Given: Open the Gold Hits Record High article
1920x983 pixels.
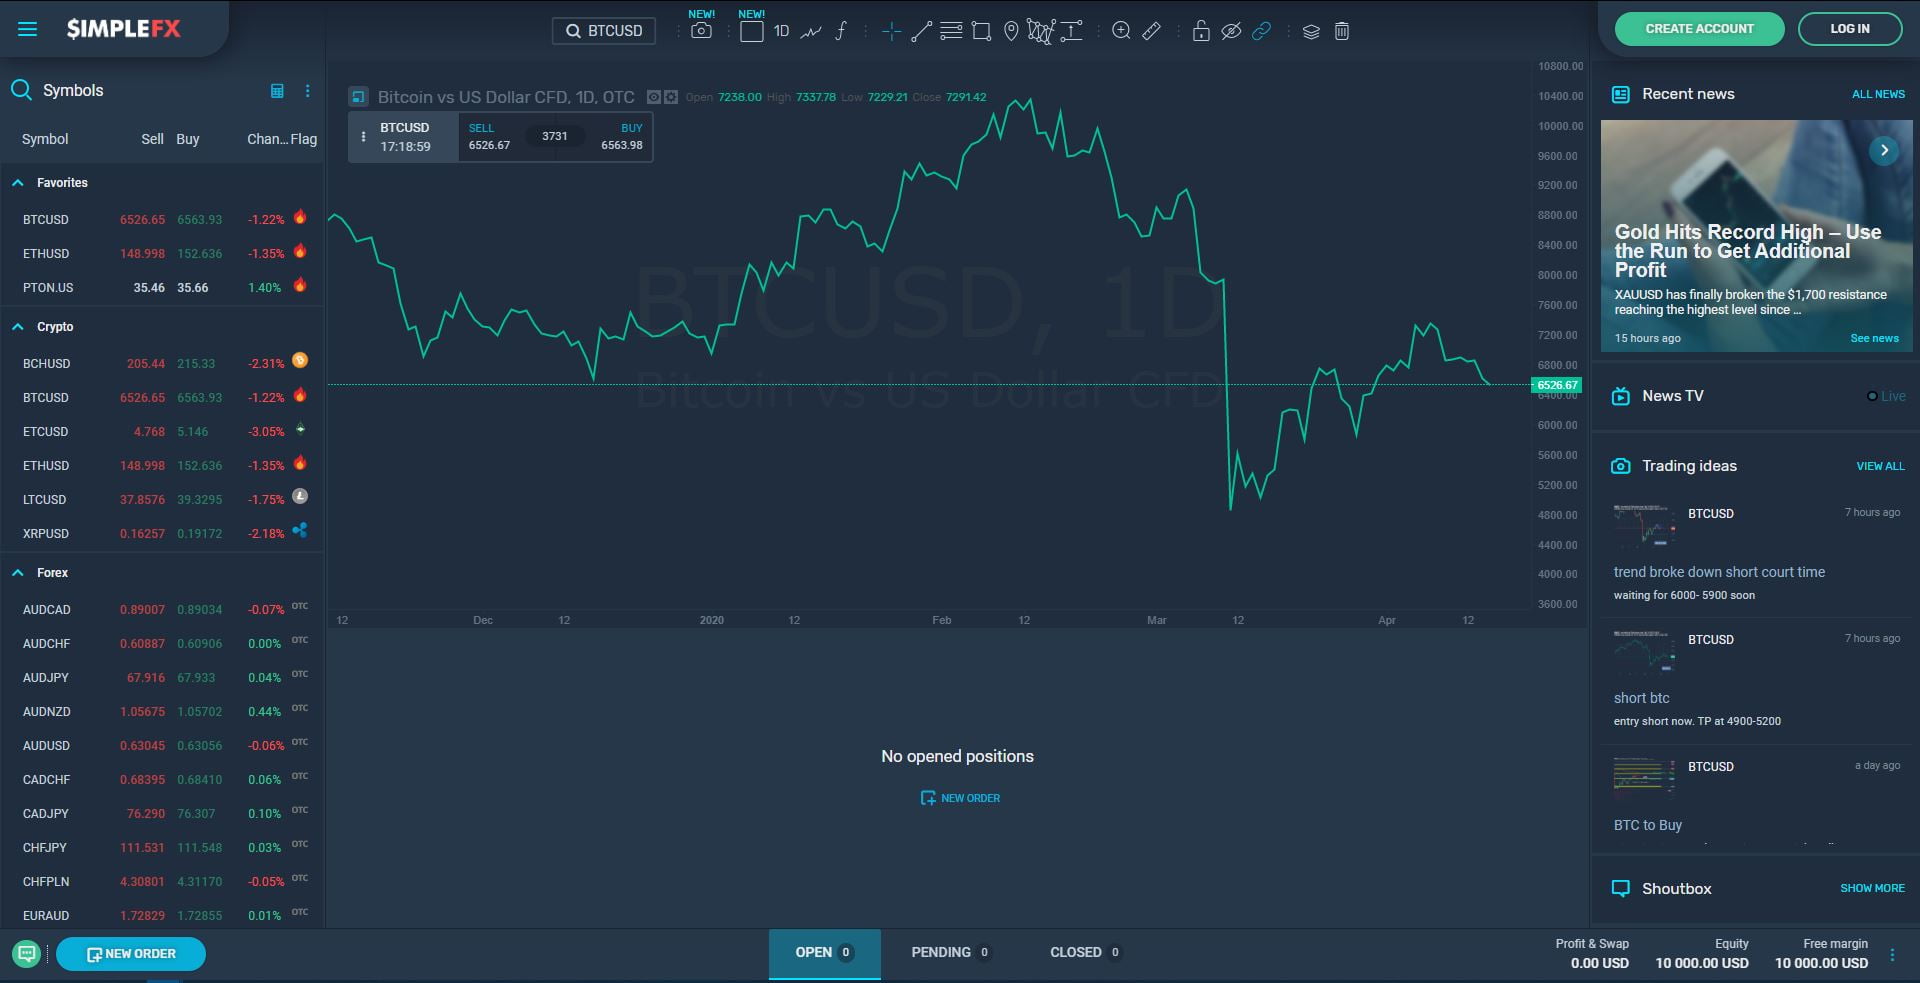Looking at the screenshot, I should (1747, 251).
